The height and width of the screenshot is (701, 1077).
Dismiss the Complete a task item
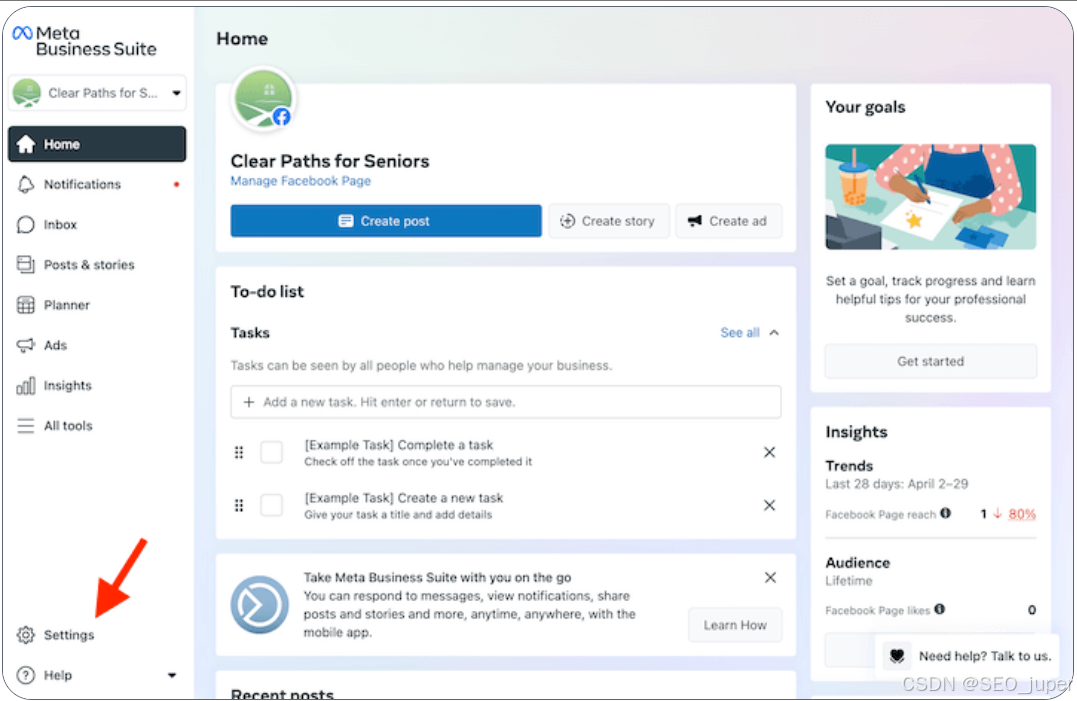(x=769, y=453)
